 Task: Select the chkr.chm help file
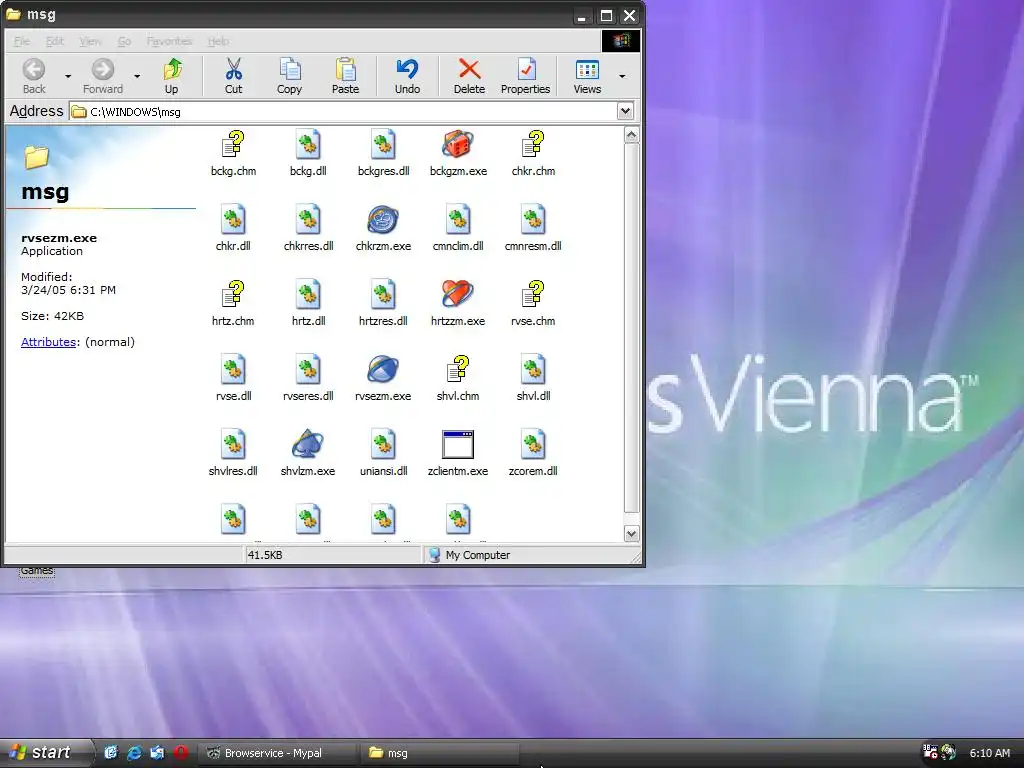click(x=533, y=144)
